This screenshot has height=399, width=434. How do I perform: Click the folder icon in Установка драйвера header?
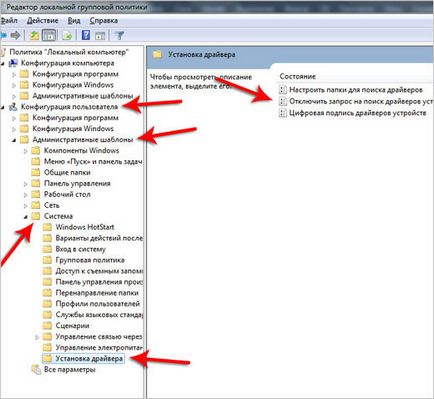point(157,54)
